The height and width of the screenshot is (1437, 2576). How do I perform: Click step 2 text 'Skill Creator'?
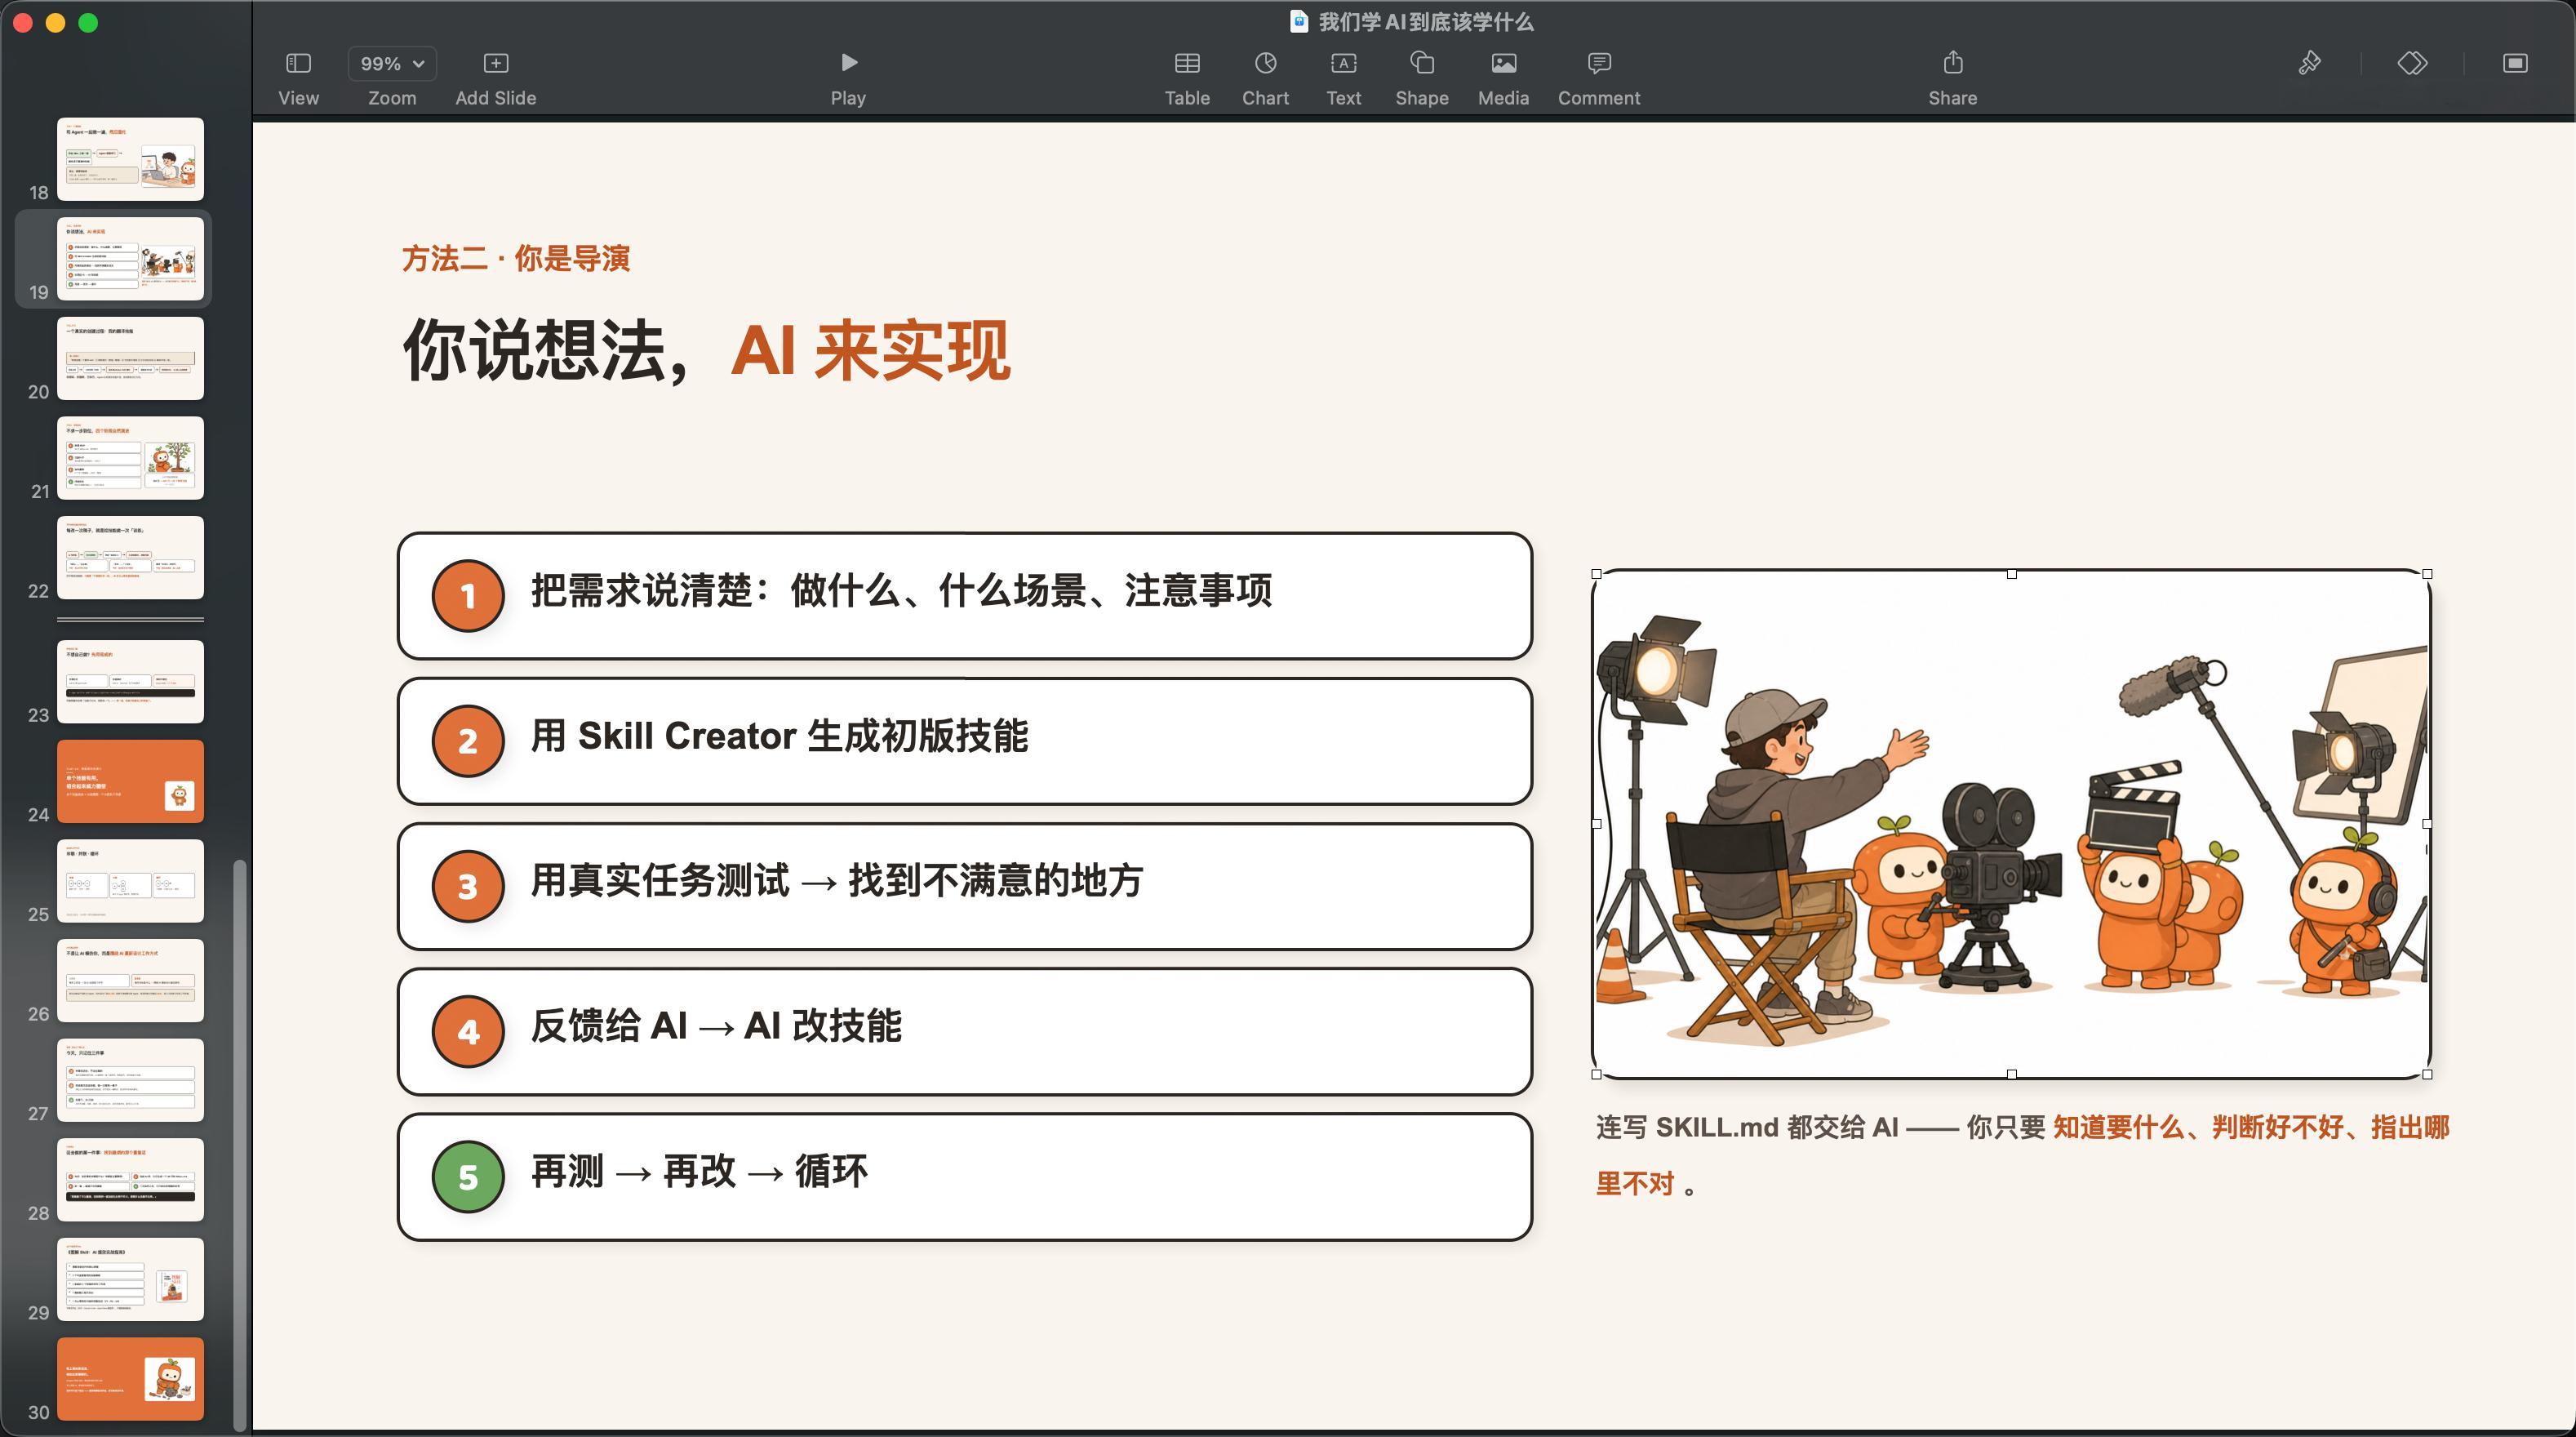pyautogui.click(x=687, y=736)
